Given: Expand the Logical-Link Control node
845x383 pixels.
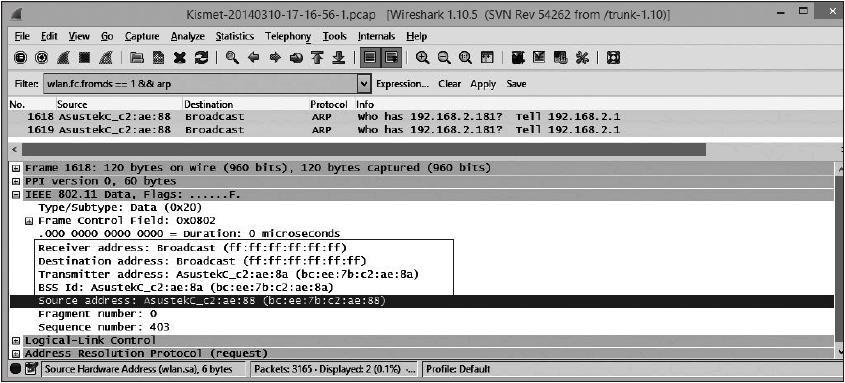Looking at the screenshot, I should click(x=16, y=341).
